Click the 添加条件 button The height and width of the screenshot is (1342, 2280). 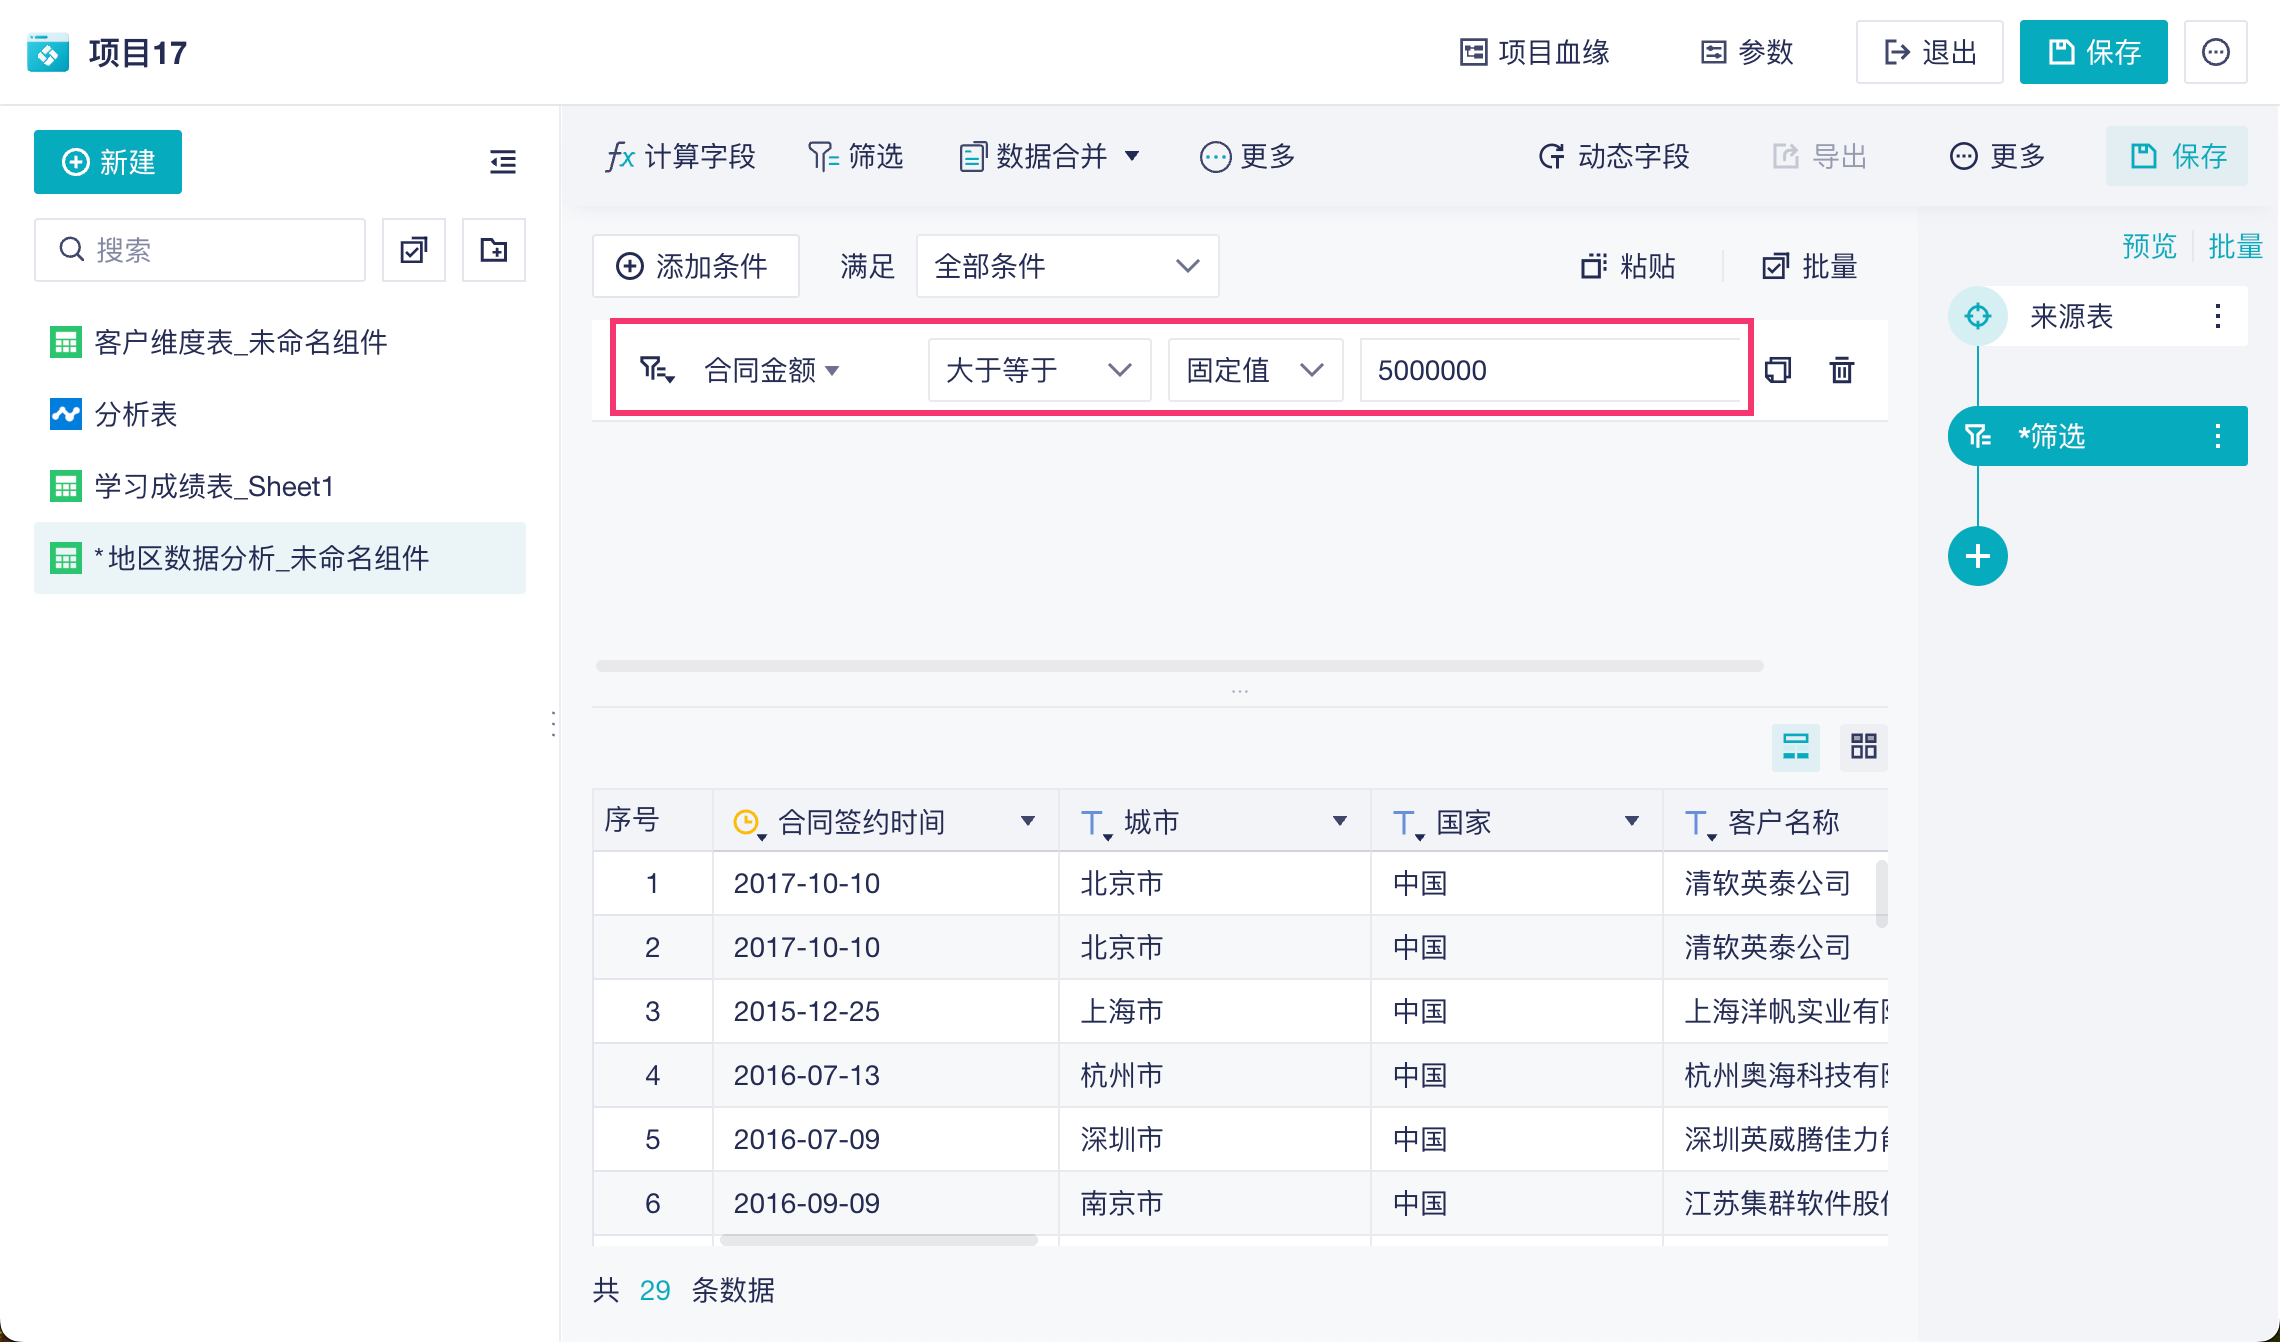(695, 266)
